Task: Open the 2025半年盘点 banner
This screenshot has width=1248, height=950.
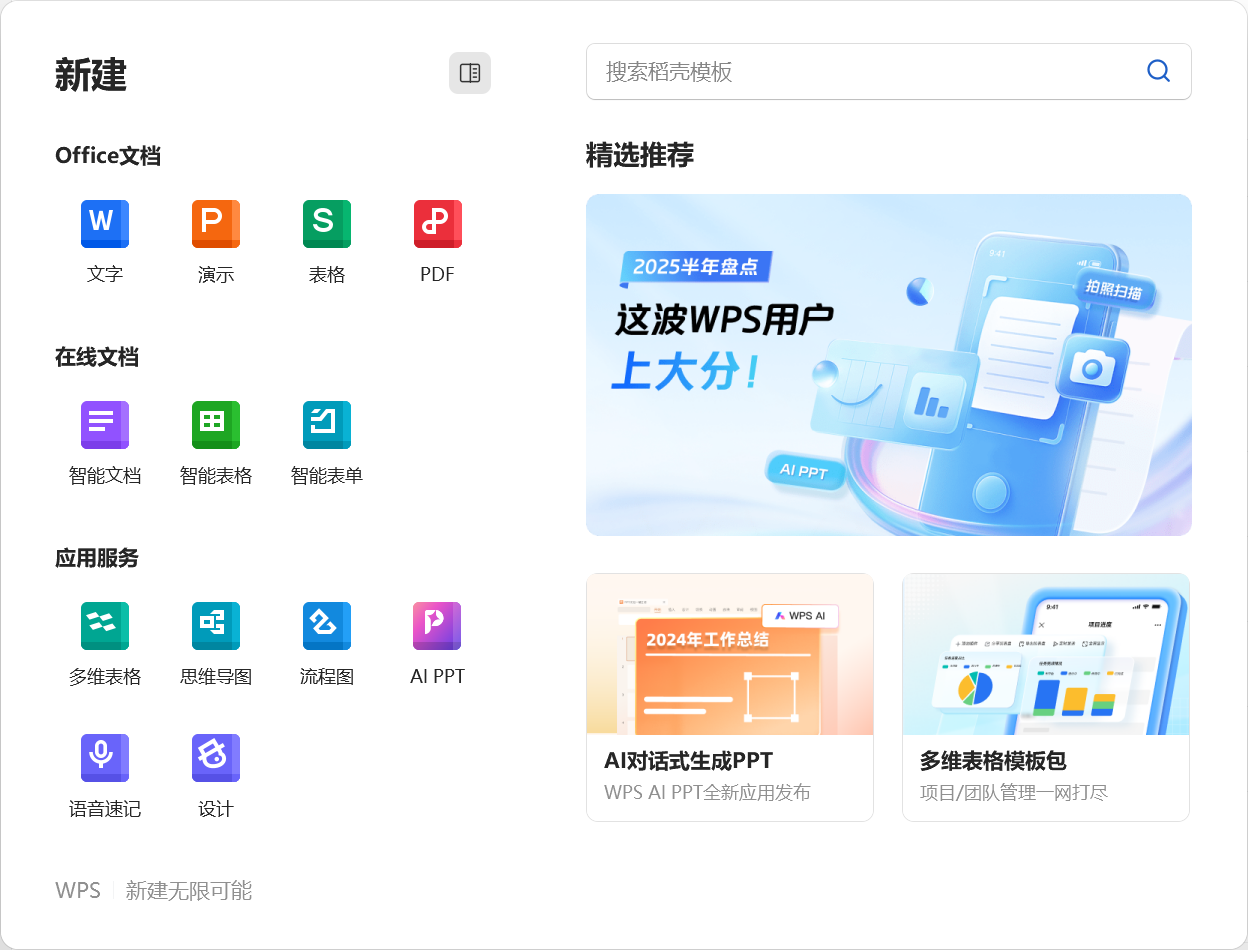Action: pyautogui.click(x=889, y=365)
